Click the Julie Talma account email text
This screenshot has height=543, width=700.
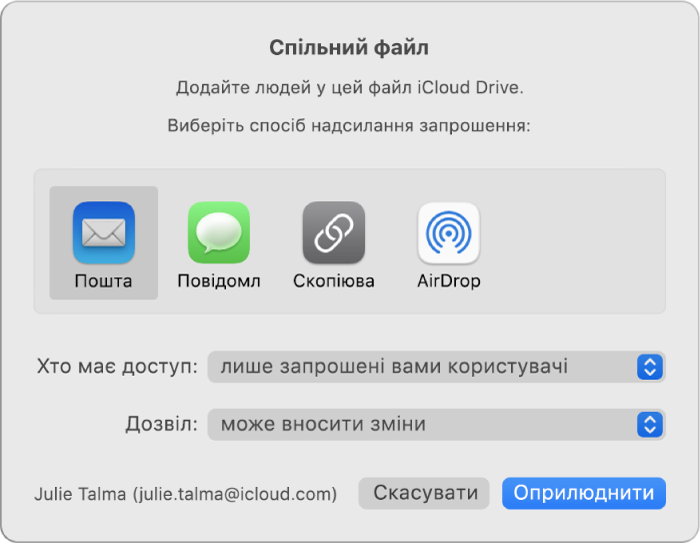pos(185,493)
